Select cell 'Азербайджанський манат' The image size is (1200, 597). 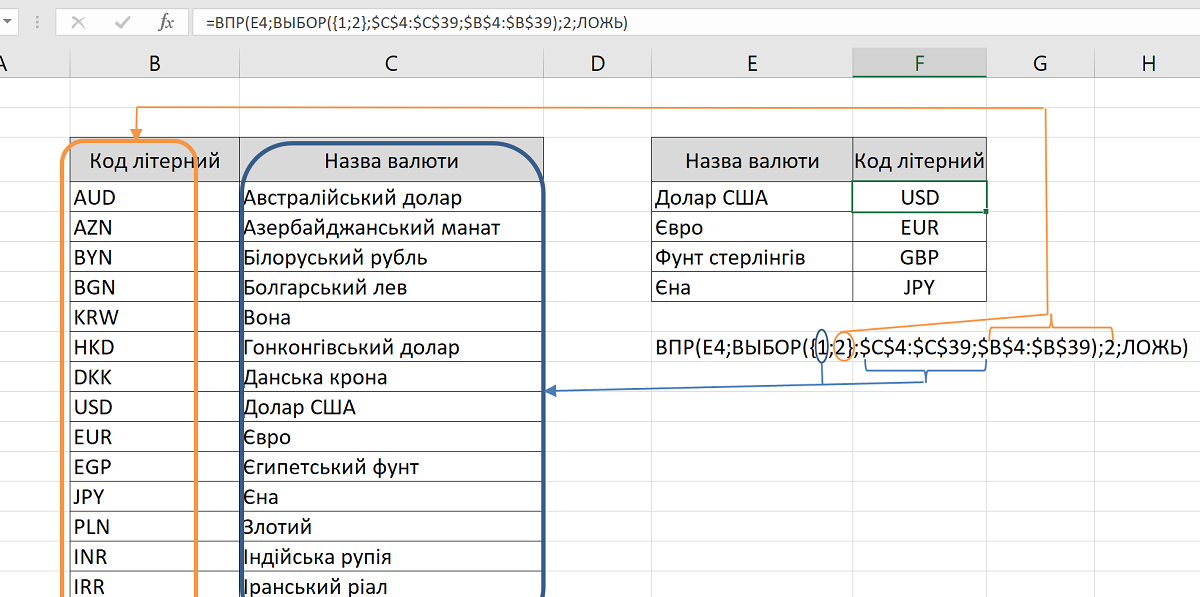point(391,227)
